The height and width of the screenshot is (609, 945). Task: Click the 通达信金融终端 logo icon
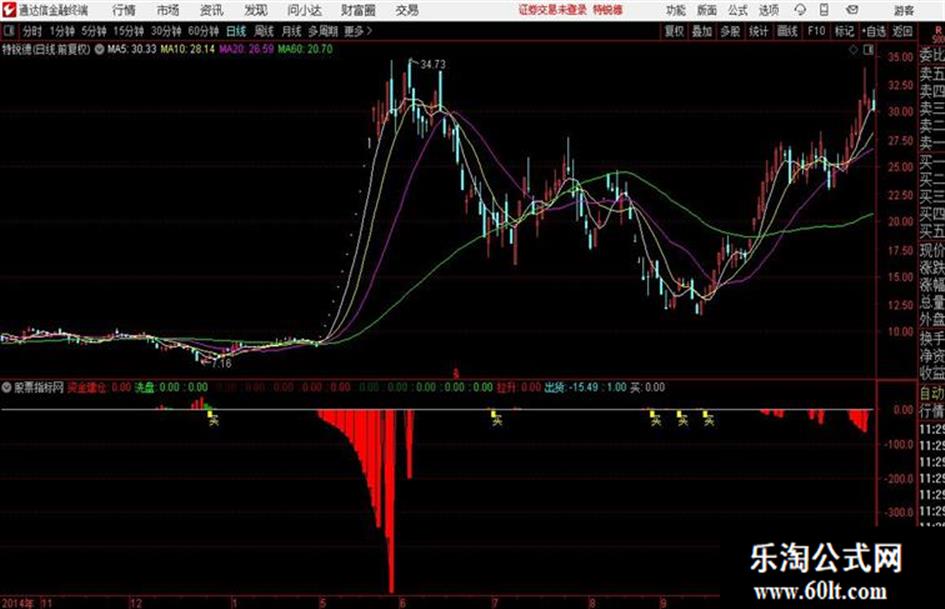coord(8,10)
